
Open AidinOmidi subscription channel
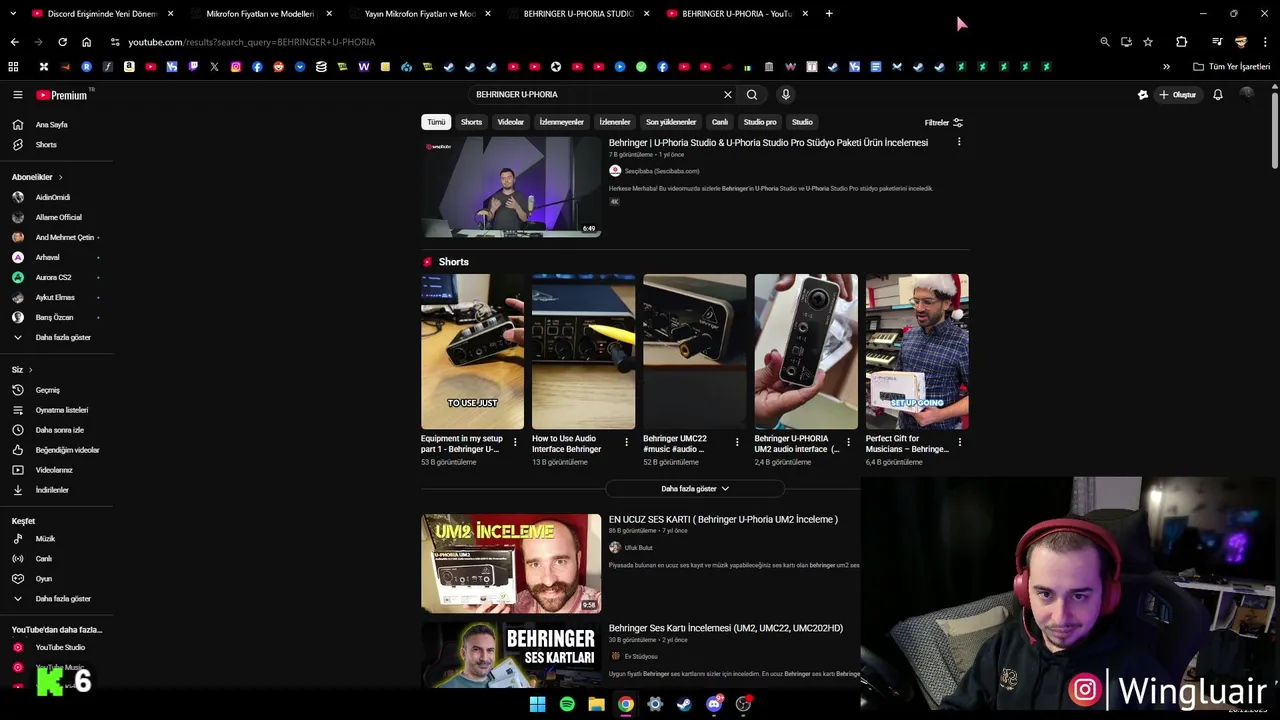[x=52, y=198]
